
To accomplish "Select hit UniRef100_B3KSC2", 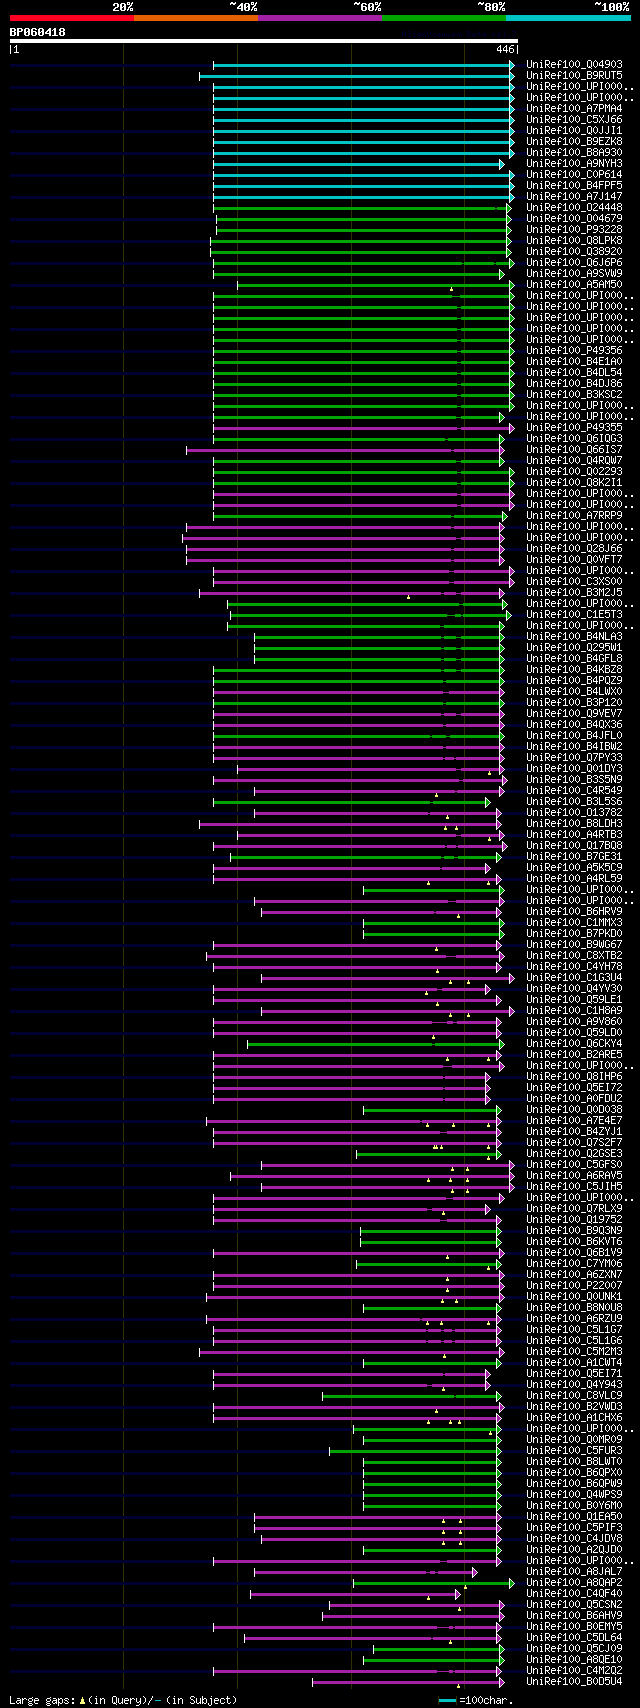I will [x=574, y=395].
